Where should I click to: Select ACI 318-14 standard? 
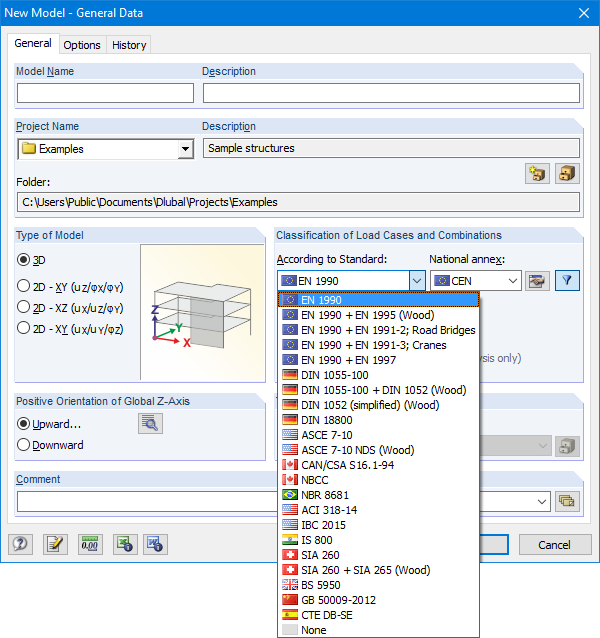click(x=378, y=510)
